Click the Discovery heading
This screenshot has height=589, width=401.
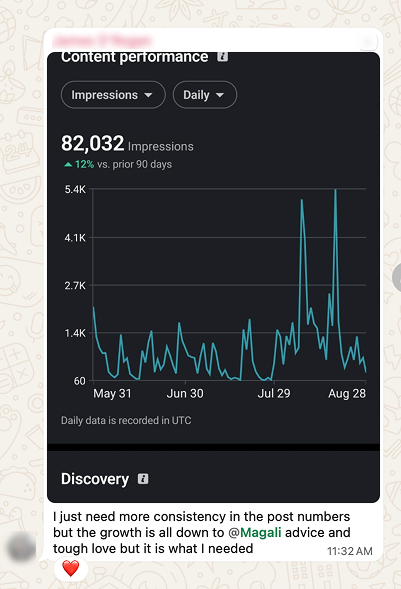[x=95, y=479]
